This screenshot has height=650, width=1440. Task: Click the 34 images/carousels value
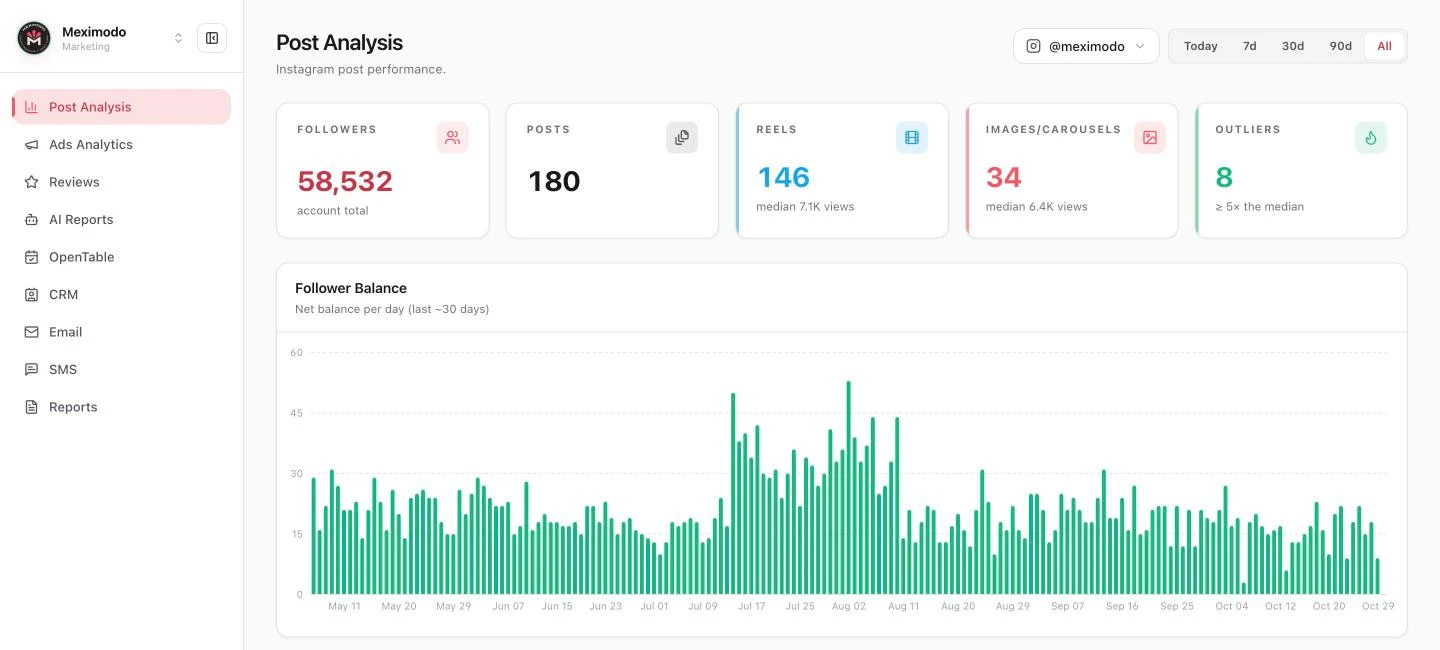pos(1004,177)
